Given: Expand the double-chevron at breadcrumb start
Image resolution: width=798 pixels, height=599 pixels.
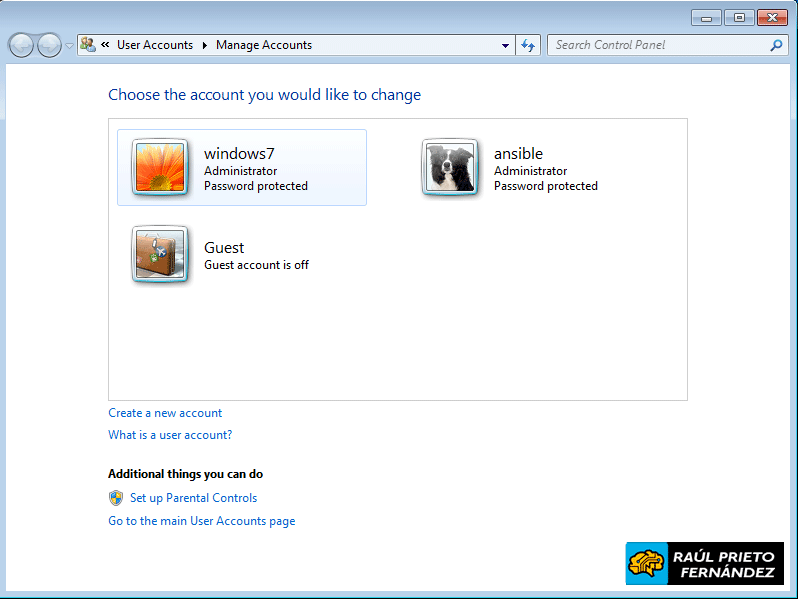Looking at the screenshot, I should (105, 45).
